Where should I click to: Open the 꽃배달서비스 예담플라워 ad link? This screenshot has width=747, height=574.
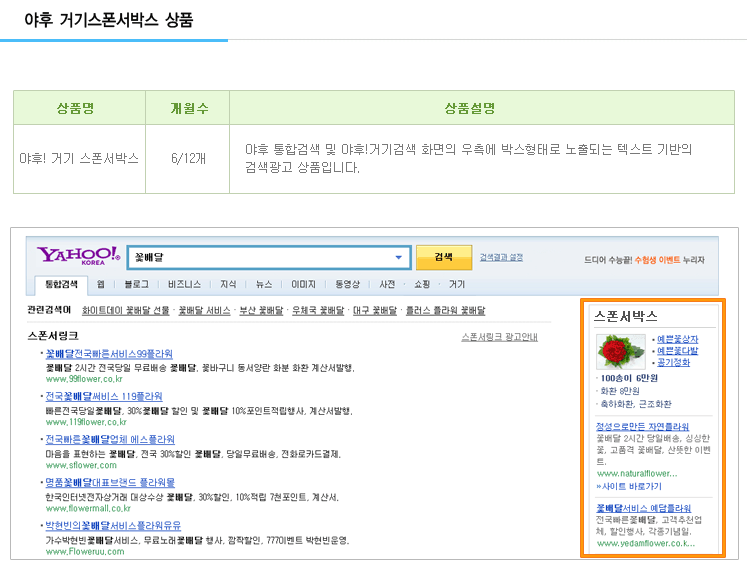pyautogui.click(x=643, y=508)
